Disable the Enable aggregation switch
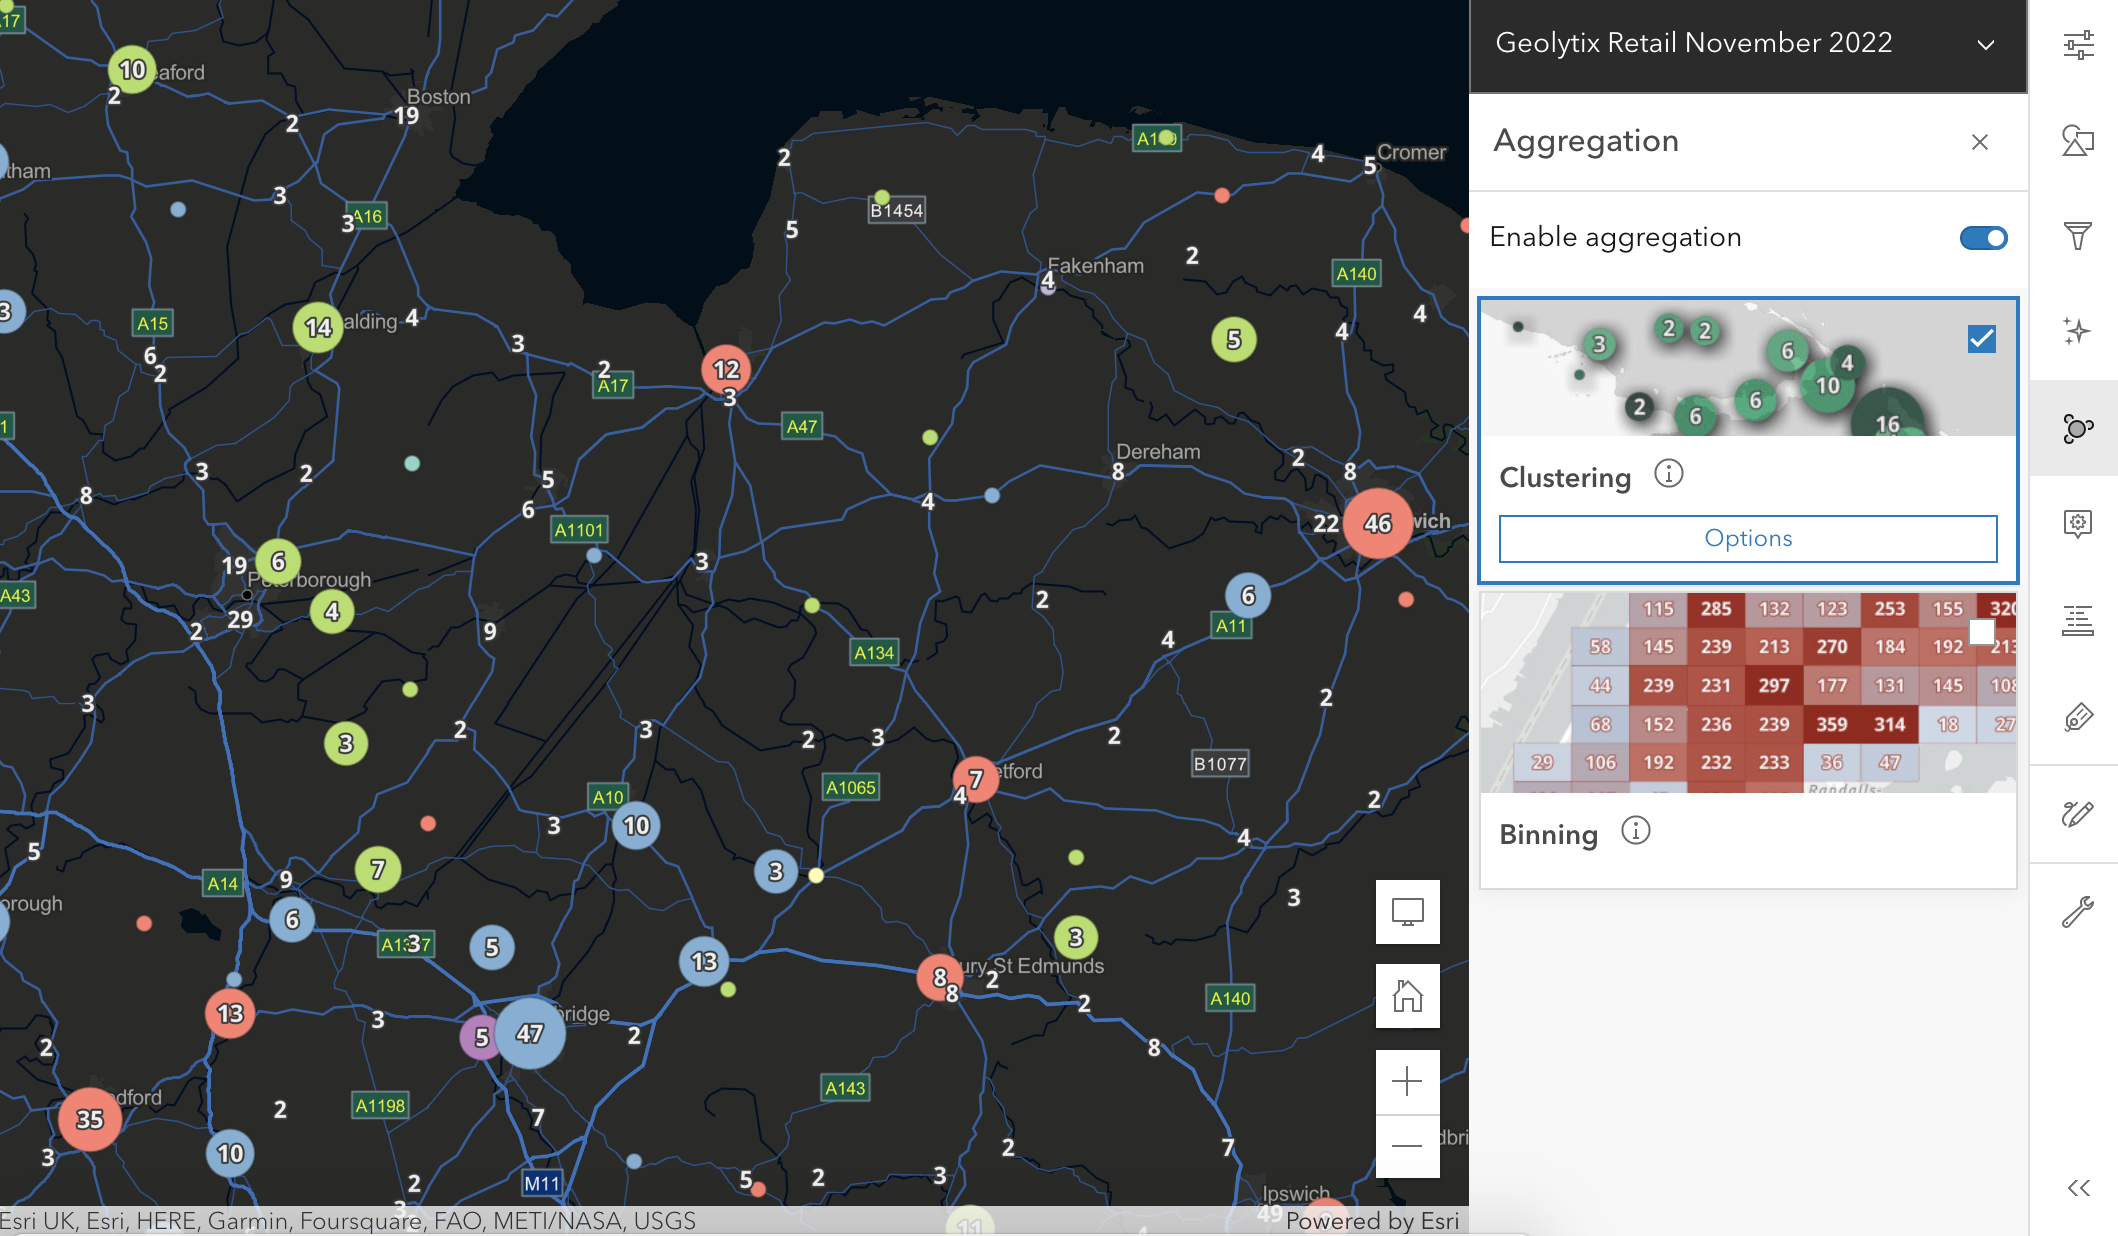The image size is (2118, 1236). point(1983,238)
